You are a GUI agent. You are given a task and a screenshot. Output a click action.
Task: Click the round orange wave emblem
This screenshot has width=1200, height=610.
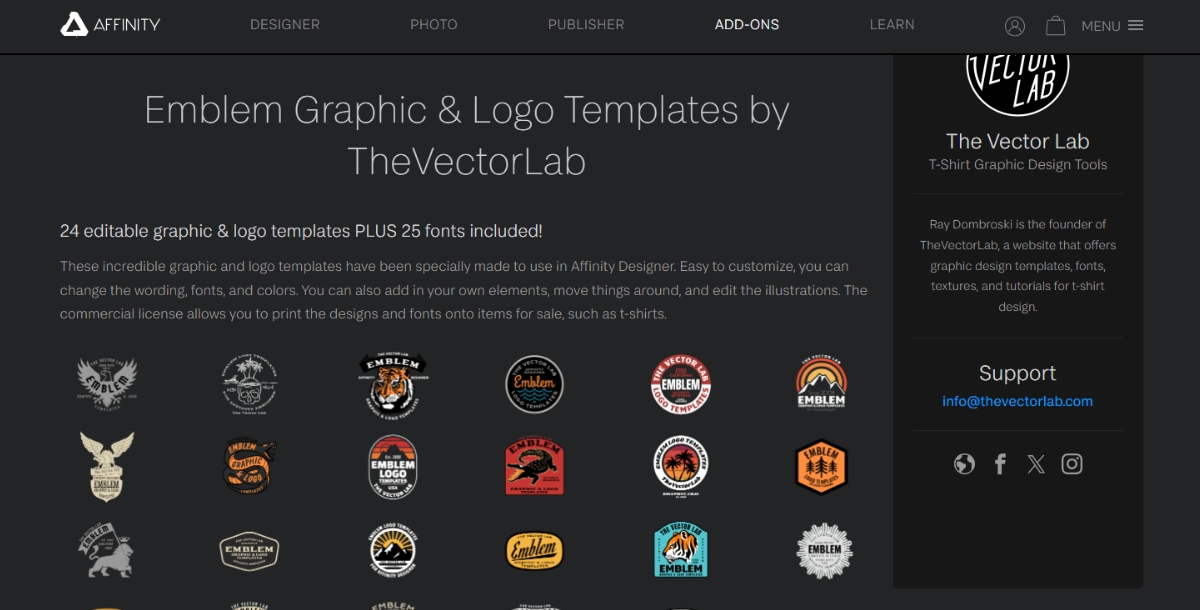point(535,385)
